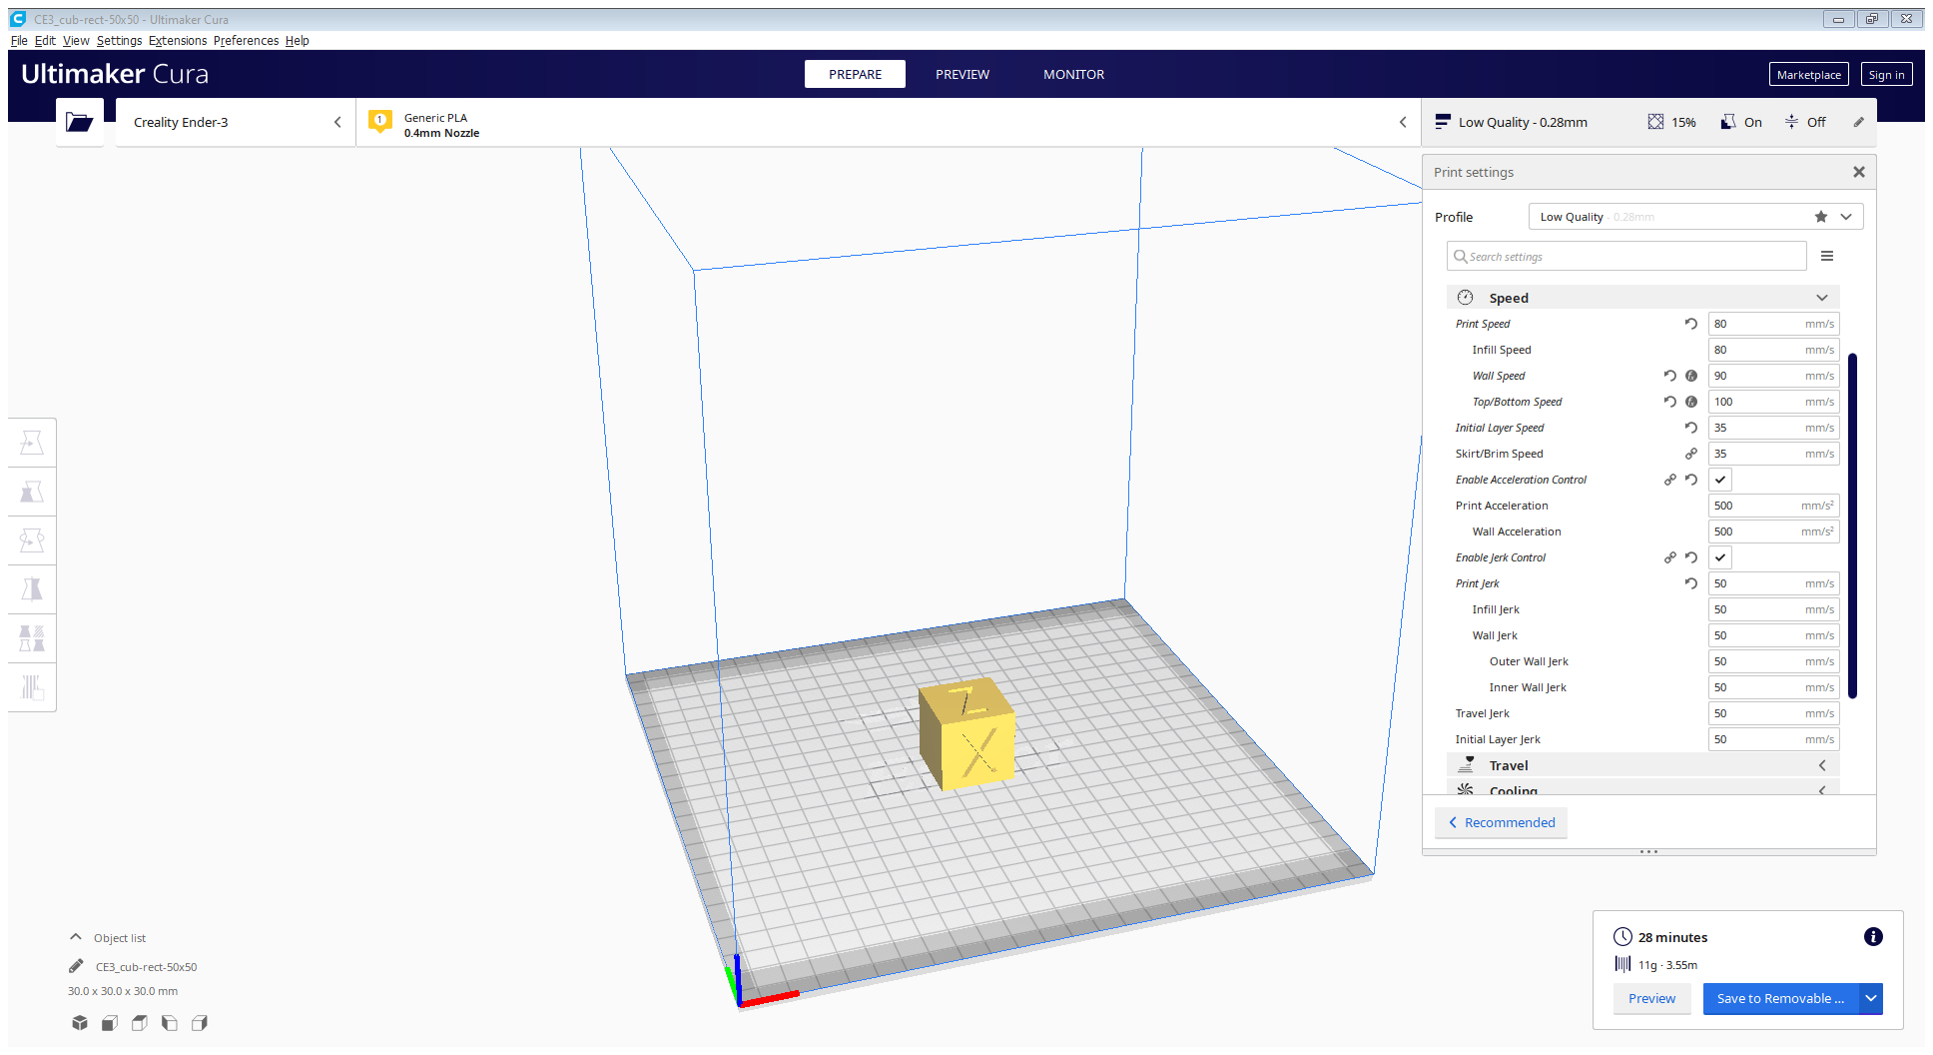This screenshot has width=1933, height=1055.
Task: Reset Wall Speed with revert arrow
Action: [x=1670, y=376]
